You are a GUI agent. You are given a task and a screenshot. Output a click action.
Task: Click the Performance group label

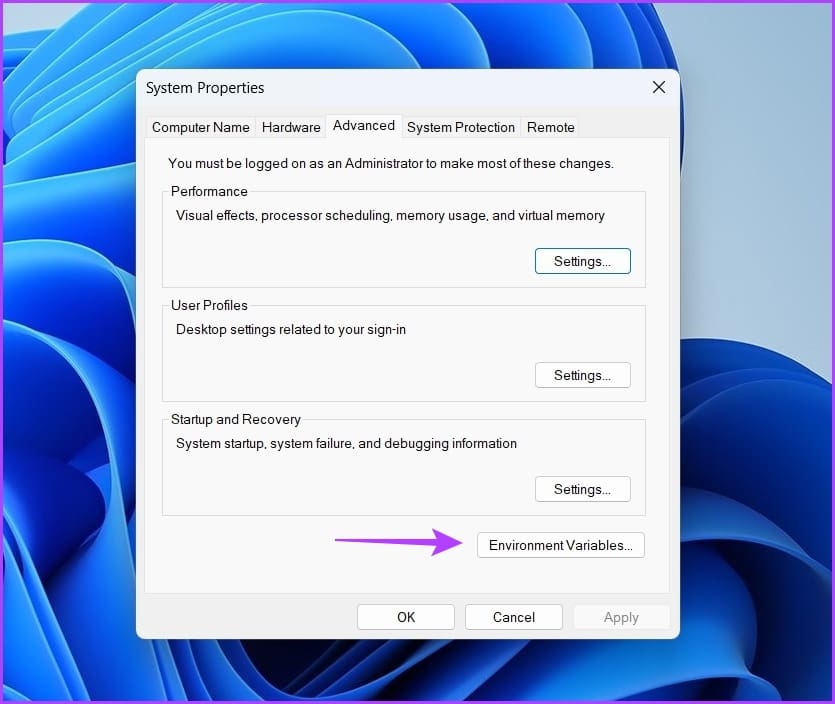pyautogui.click(x=209, y=191)
